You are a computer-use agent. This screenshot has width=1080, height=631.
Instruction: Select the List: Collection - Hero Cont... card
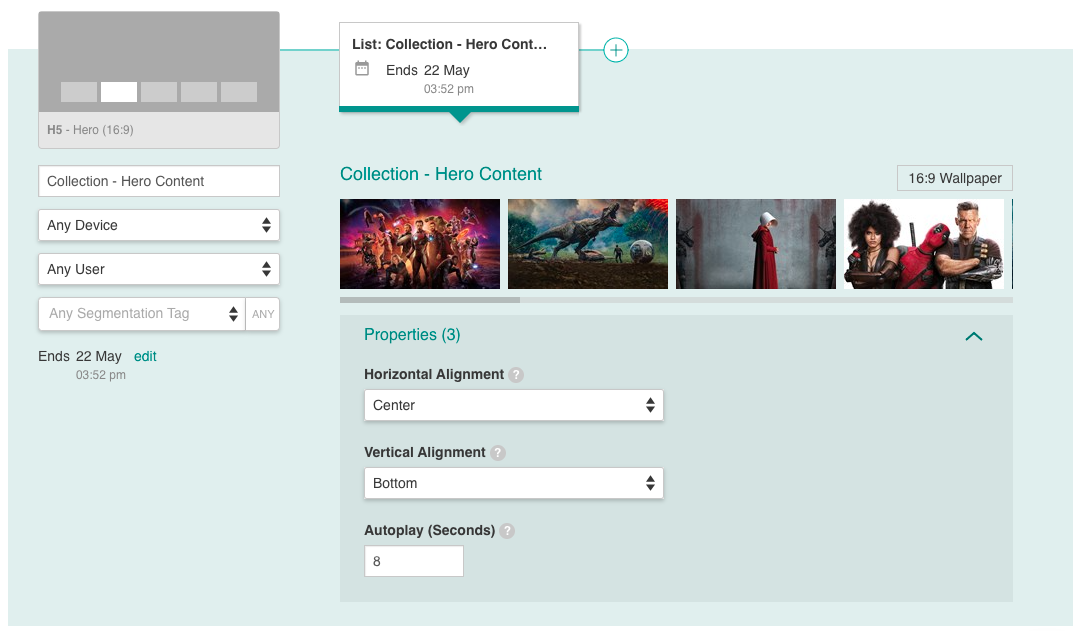tap(459, 67)
